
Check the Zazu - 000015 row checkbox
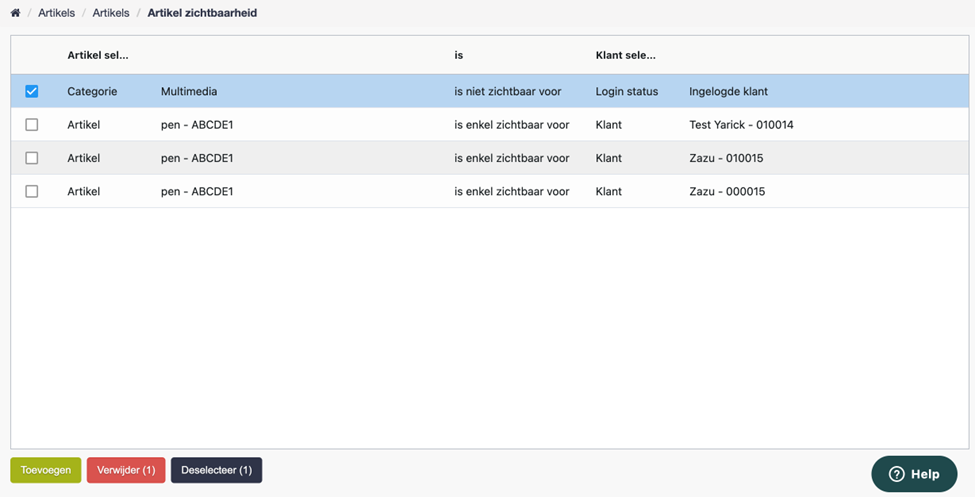click(x=32, y=192)
